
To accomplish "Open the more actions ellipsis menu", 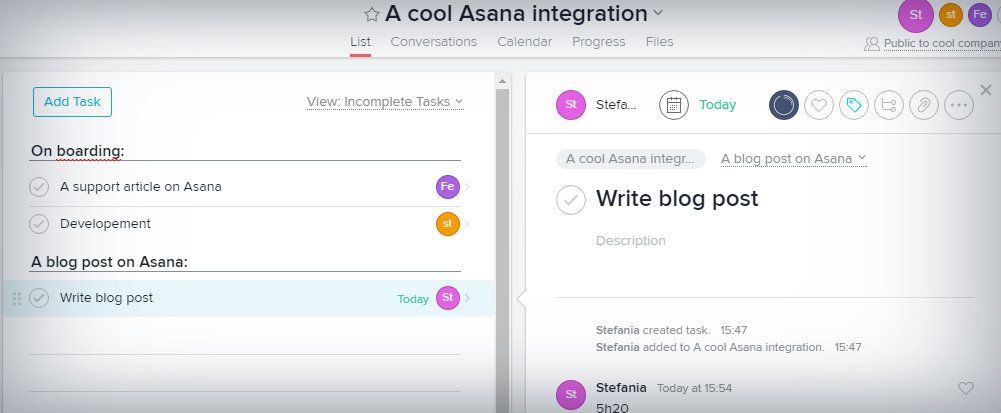I will click(958, 105).
